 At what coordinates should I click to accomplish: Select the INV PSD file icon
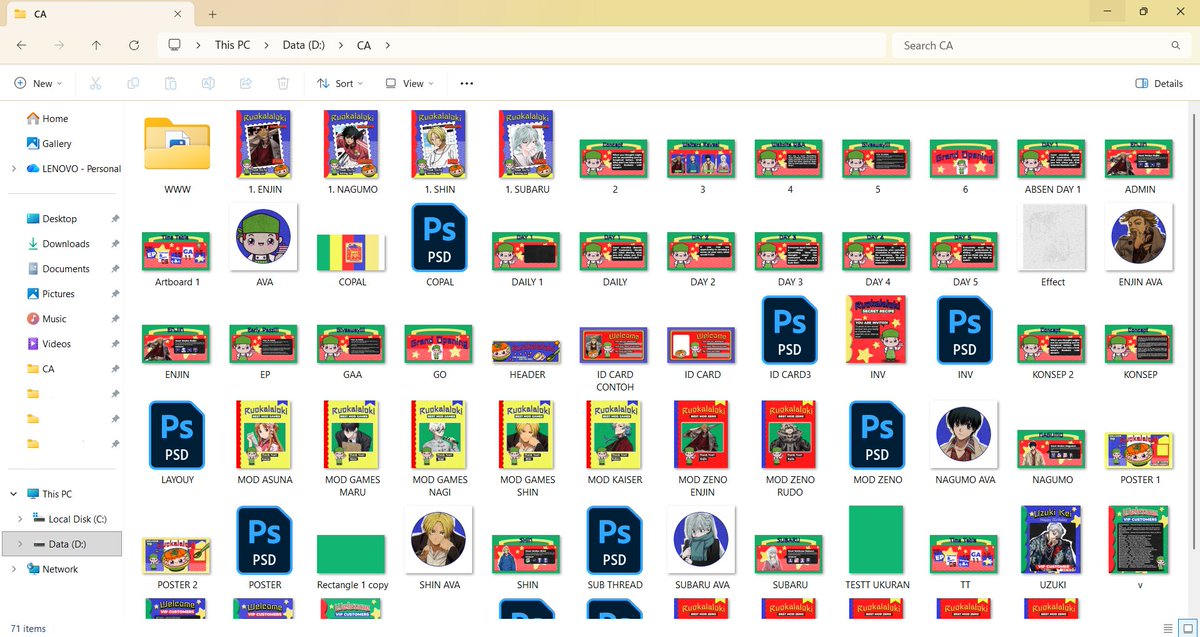(x=965, y=330)
